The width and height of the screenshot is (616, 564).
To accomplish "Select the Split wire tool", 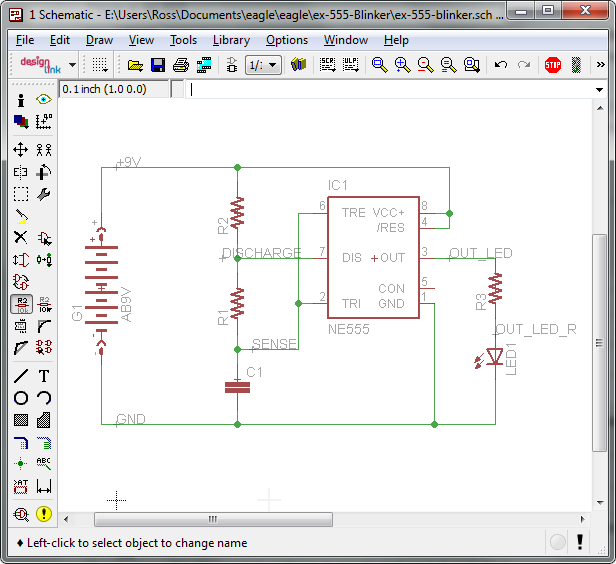I will [x=21, y=348].
